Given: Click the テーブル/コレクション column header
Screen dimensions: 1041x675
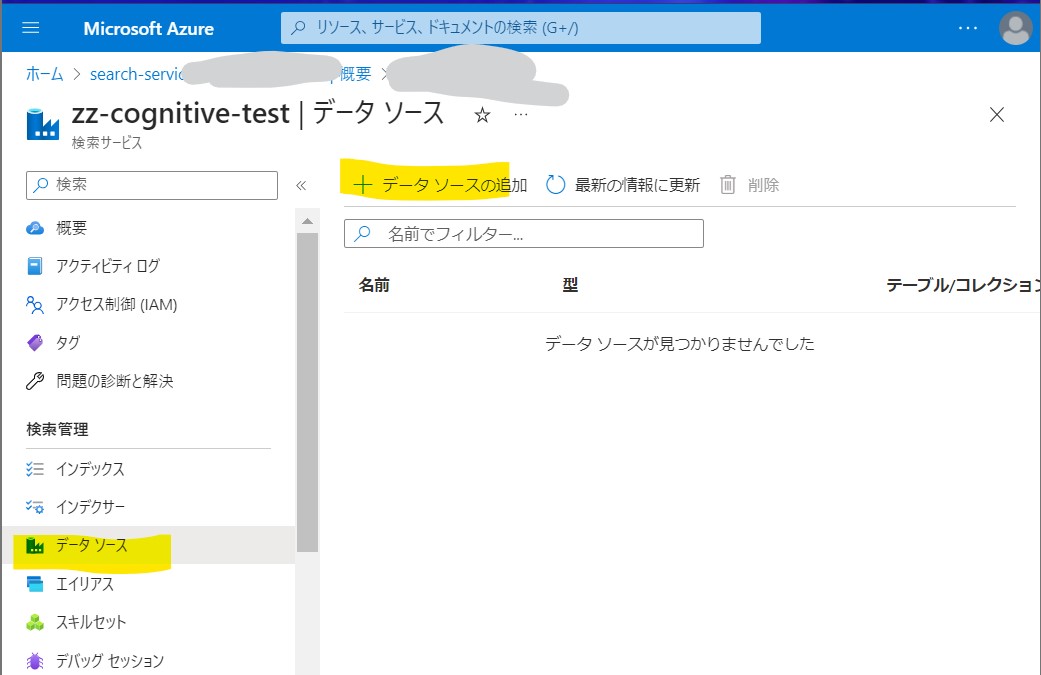Looking at the screenshot, I should click(963, 285).
